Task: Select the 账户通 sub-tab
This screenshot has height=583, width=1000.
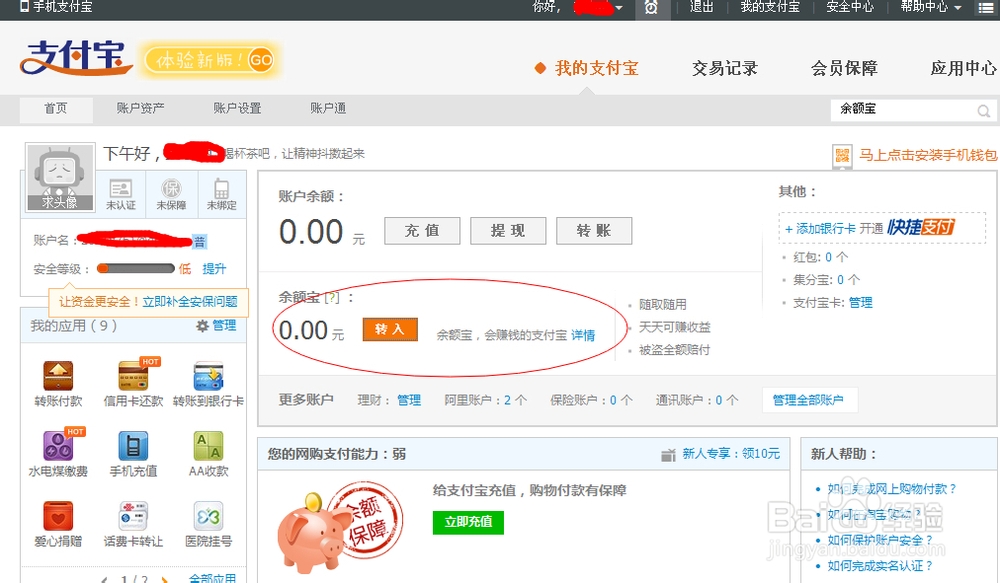Action: coord(328,108)
